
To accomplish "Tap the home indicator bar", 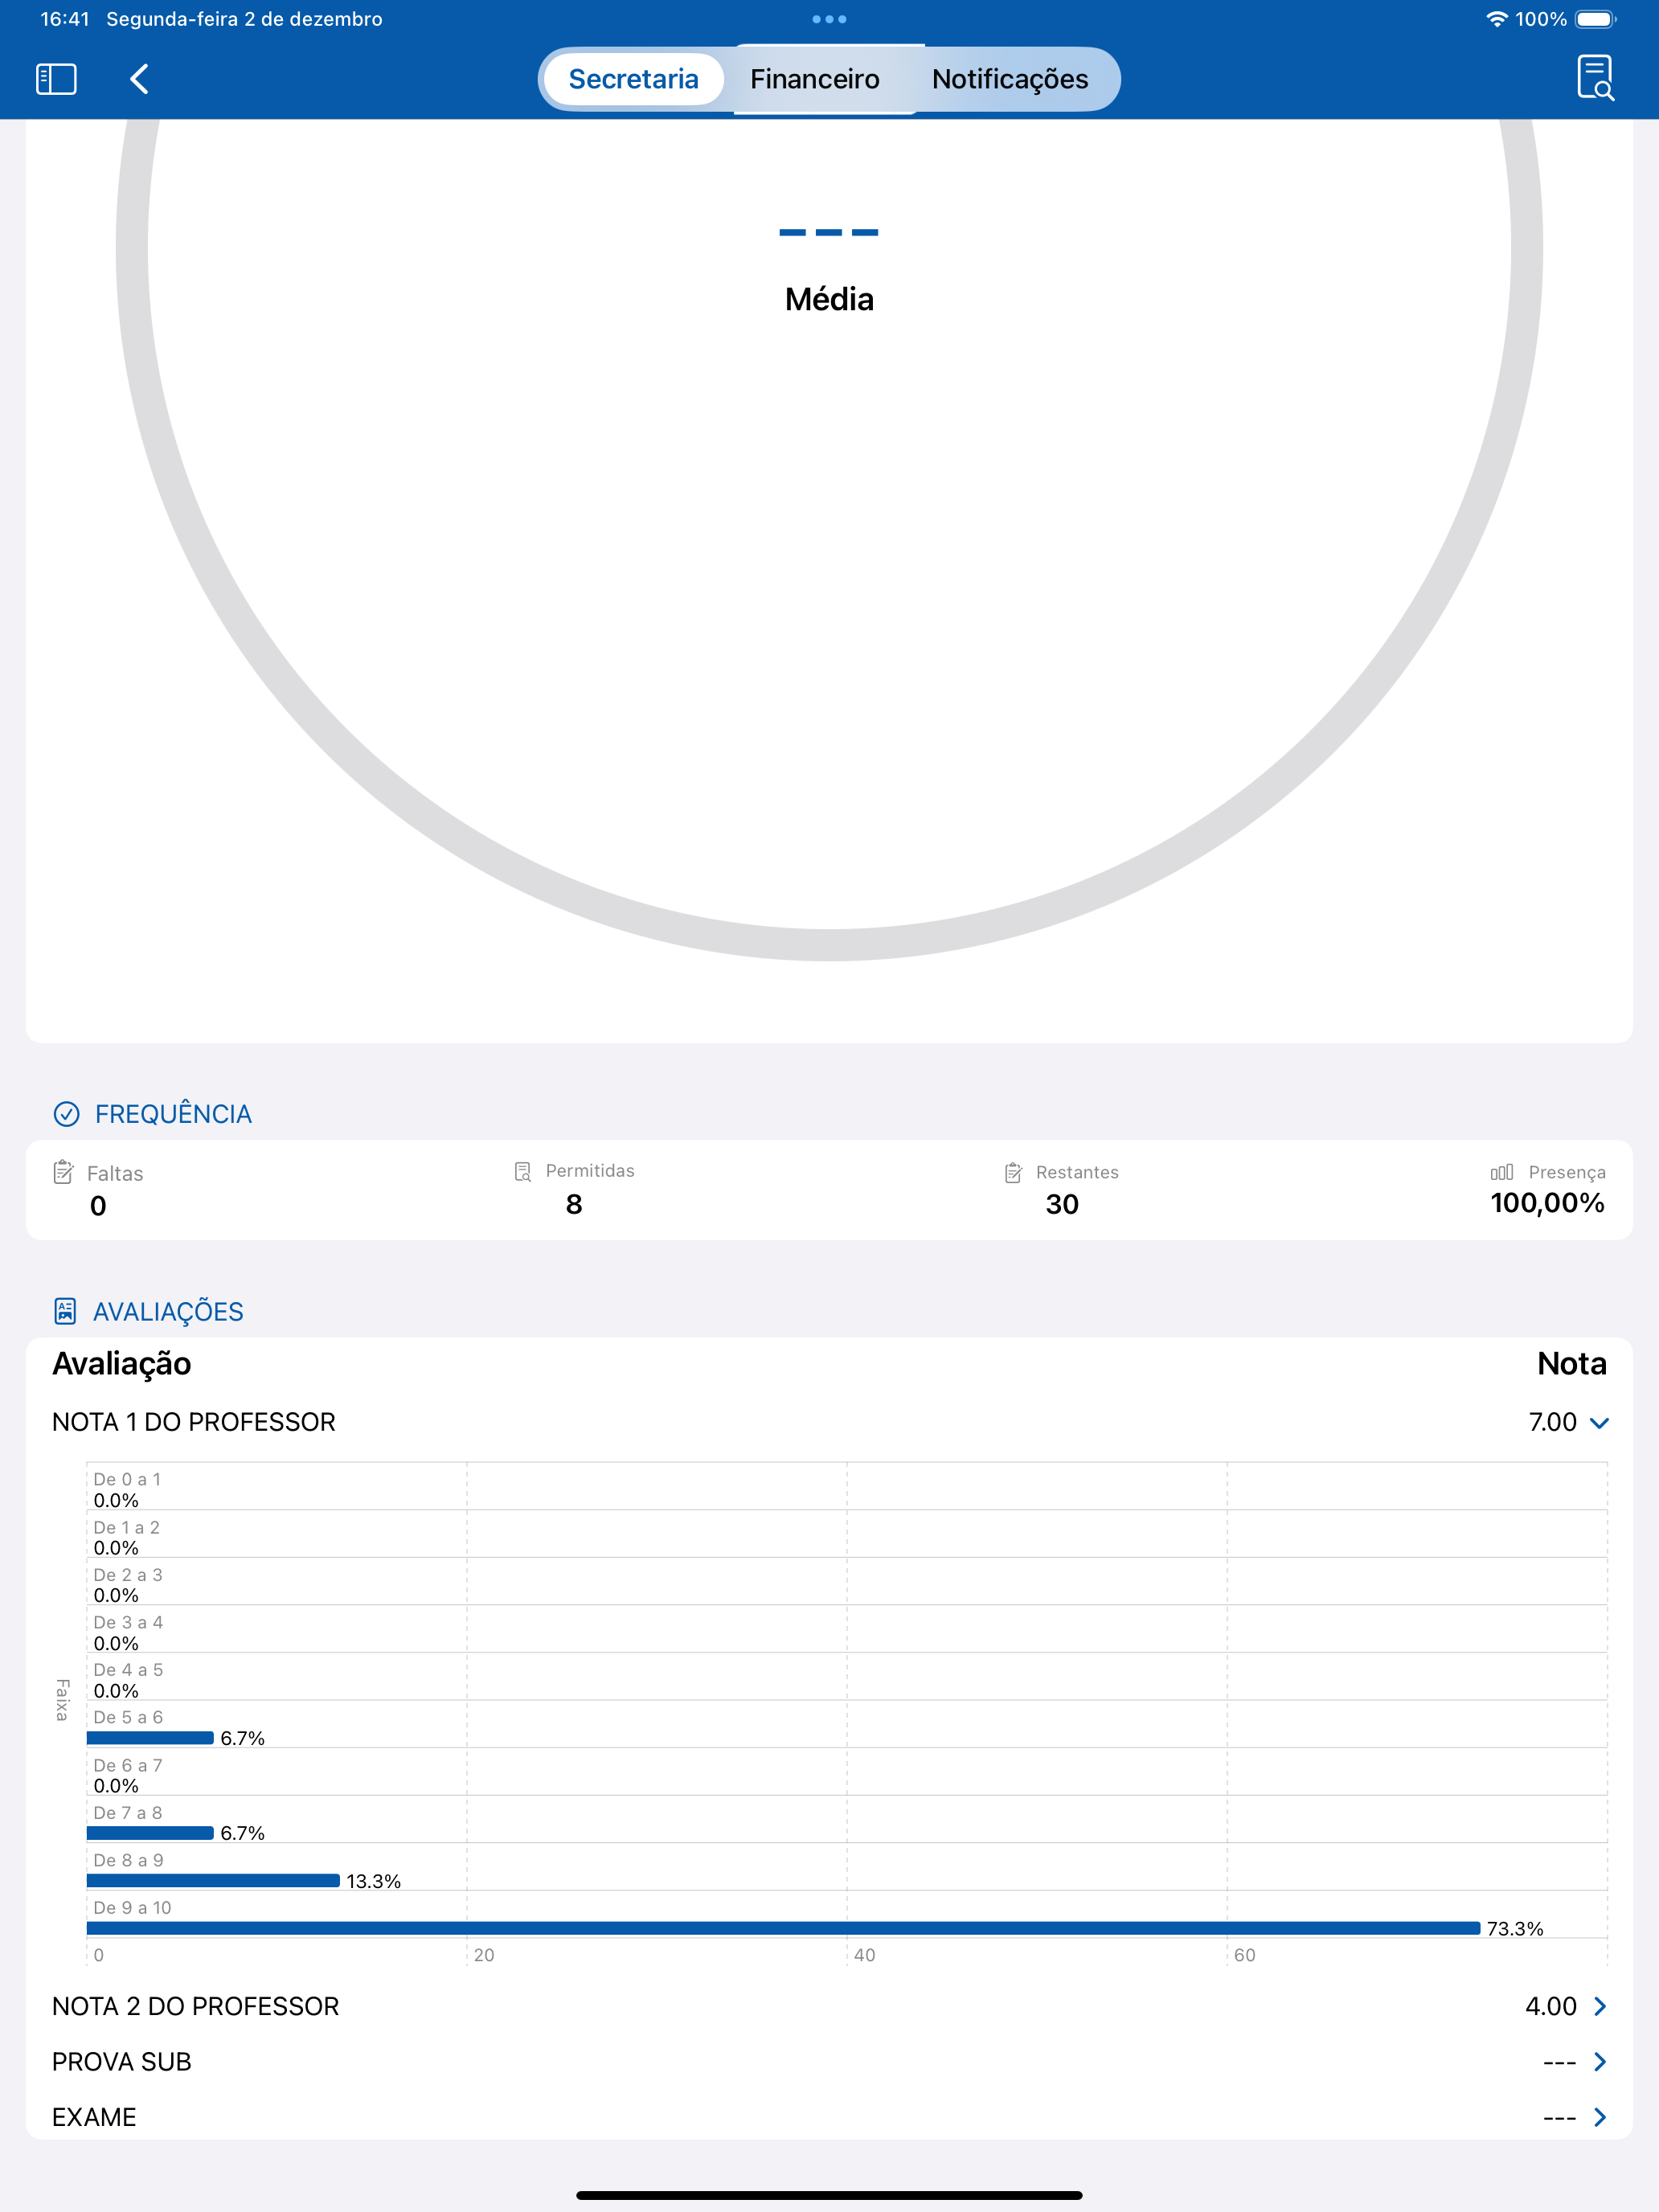I will tap(829, 2195).
